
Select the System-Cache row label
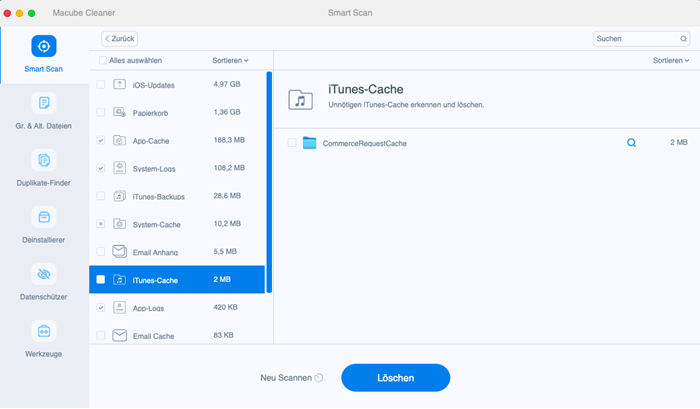(157, 225)
